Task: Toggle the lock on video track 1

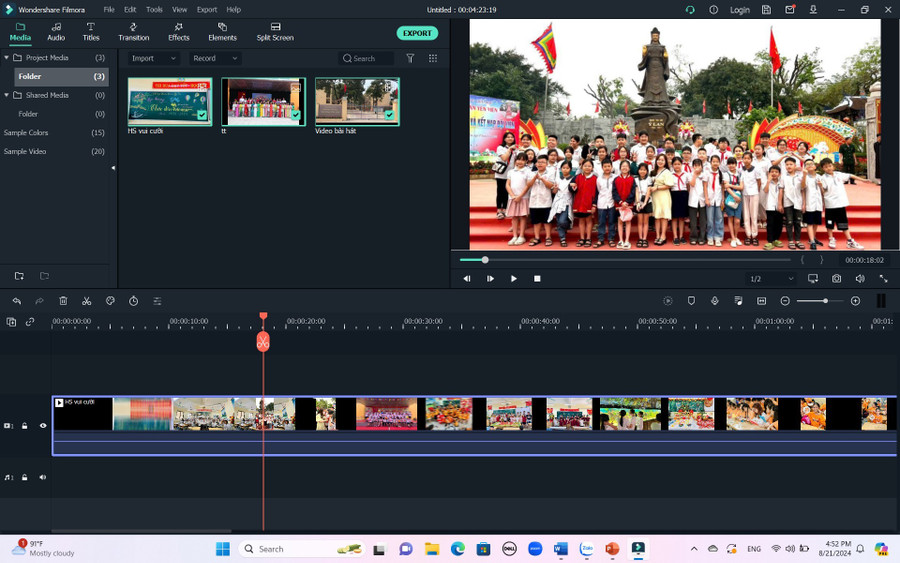Action: (24, 426)
